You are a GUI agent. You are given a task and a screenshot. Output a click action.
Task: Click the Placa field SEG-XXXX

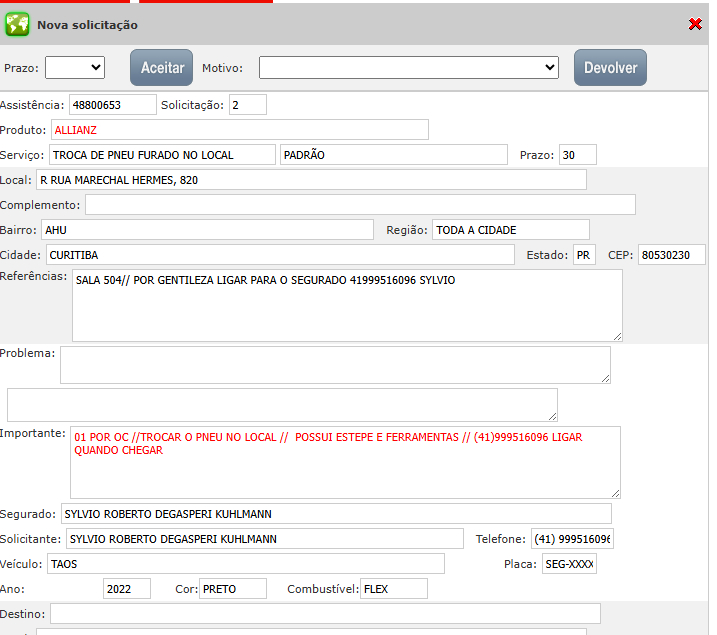(569, 564)
